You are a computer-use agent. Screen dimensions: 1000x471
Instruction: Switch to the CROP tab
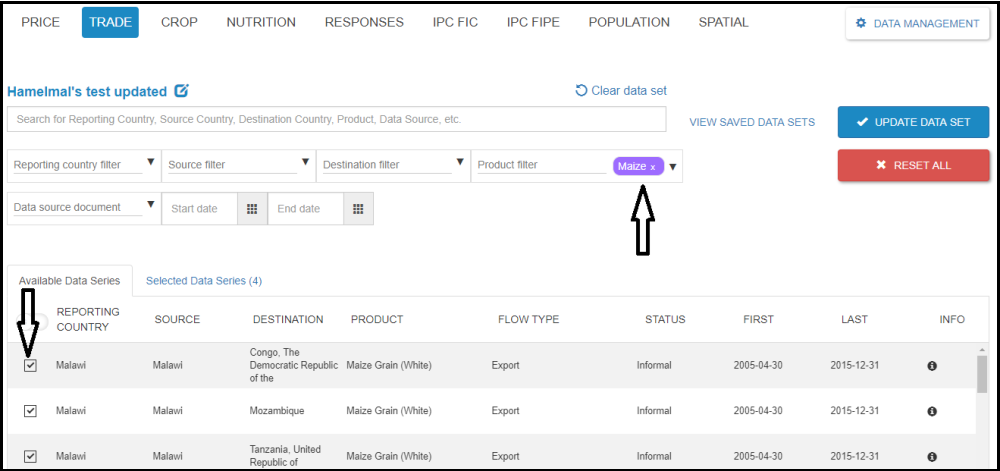pyautogui.click(x=179, y=22)
